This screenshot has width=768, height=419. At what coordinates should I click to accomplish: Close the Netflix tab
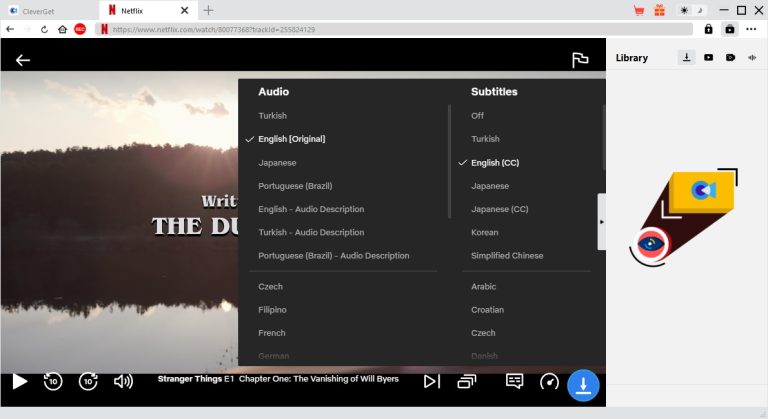pos(184,10)
